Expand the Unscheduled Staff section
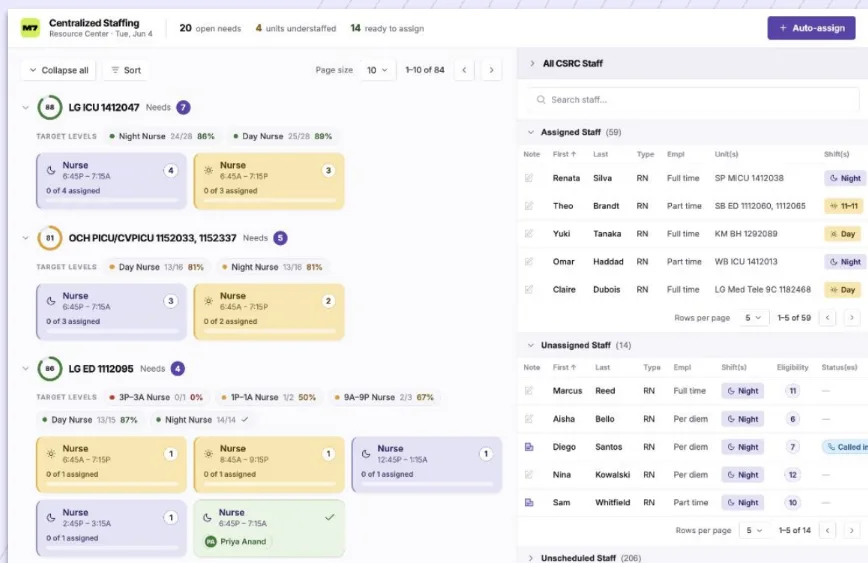The width and height of the screenshot is (868, 563). (x=531, y=558)
